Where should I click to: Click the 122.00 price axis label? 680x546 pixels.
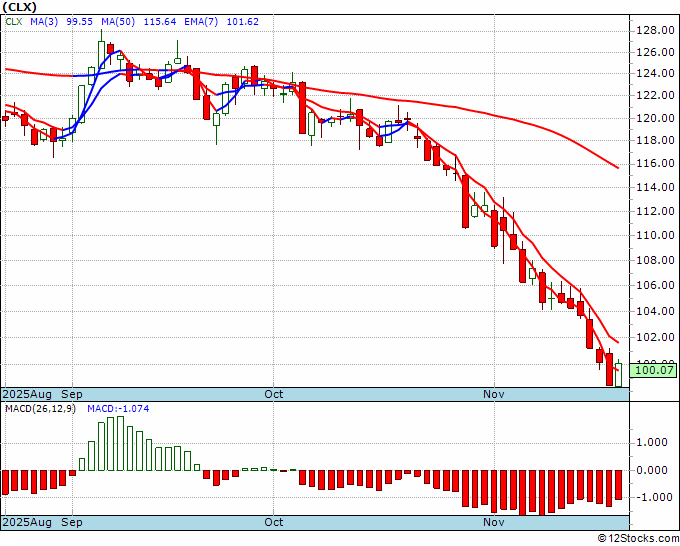click(x=655, y=95)
